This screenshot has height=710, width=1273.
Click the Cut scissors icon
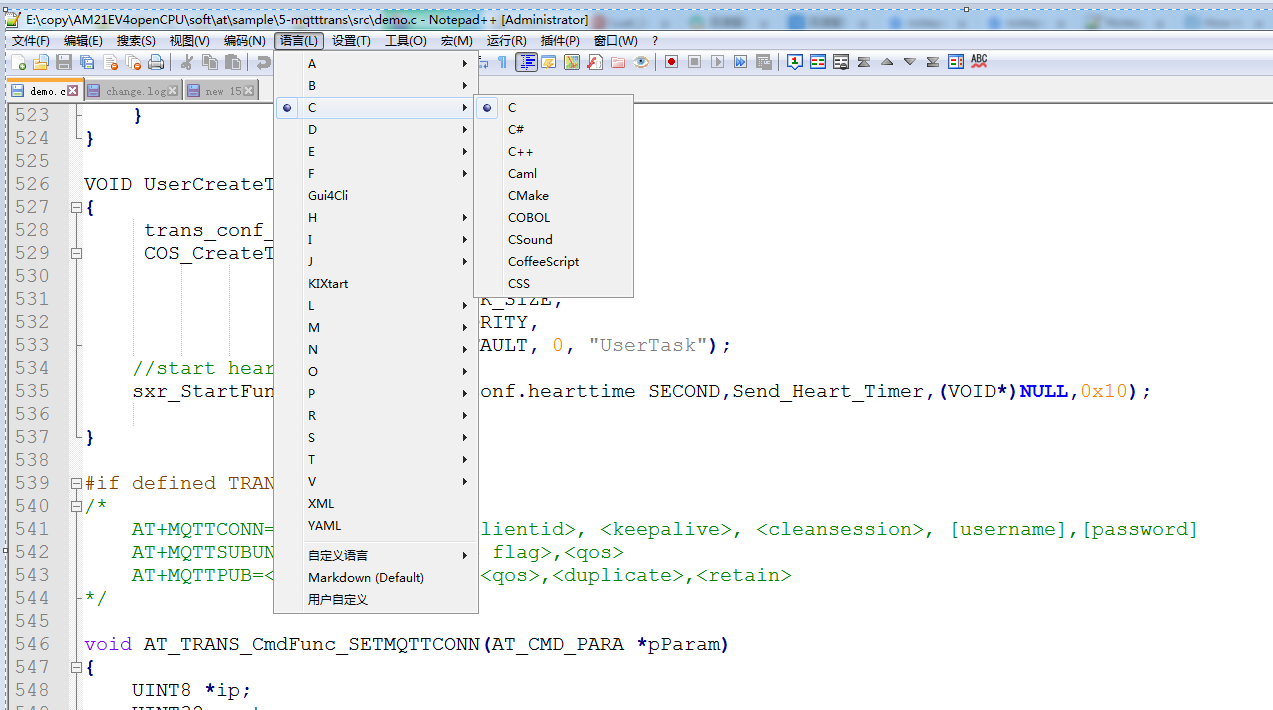point(187,62)
